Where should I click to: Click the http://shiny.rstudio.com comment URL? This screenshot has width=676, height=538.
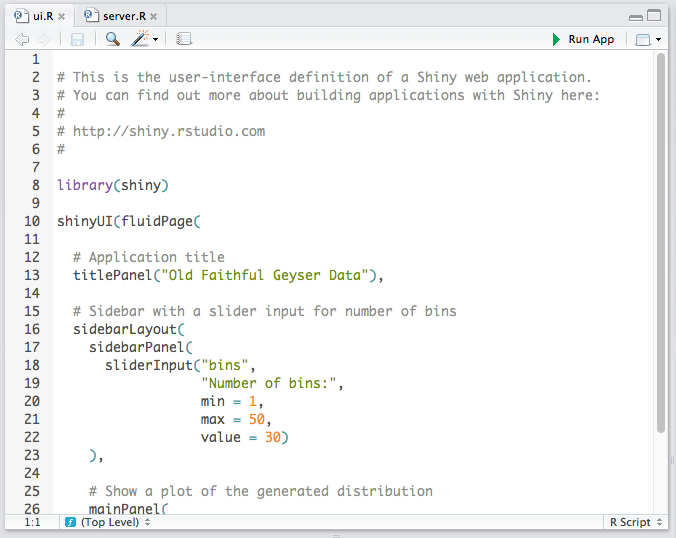click(x=169, y=131)
